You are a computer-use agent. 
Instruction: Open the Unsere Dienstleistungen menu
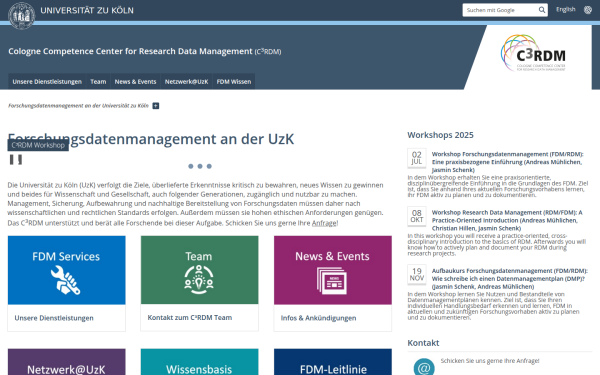47,82
